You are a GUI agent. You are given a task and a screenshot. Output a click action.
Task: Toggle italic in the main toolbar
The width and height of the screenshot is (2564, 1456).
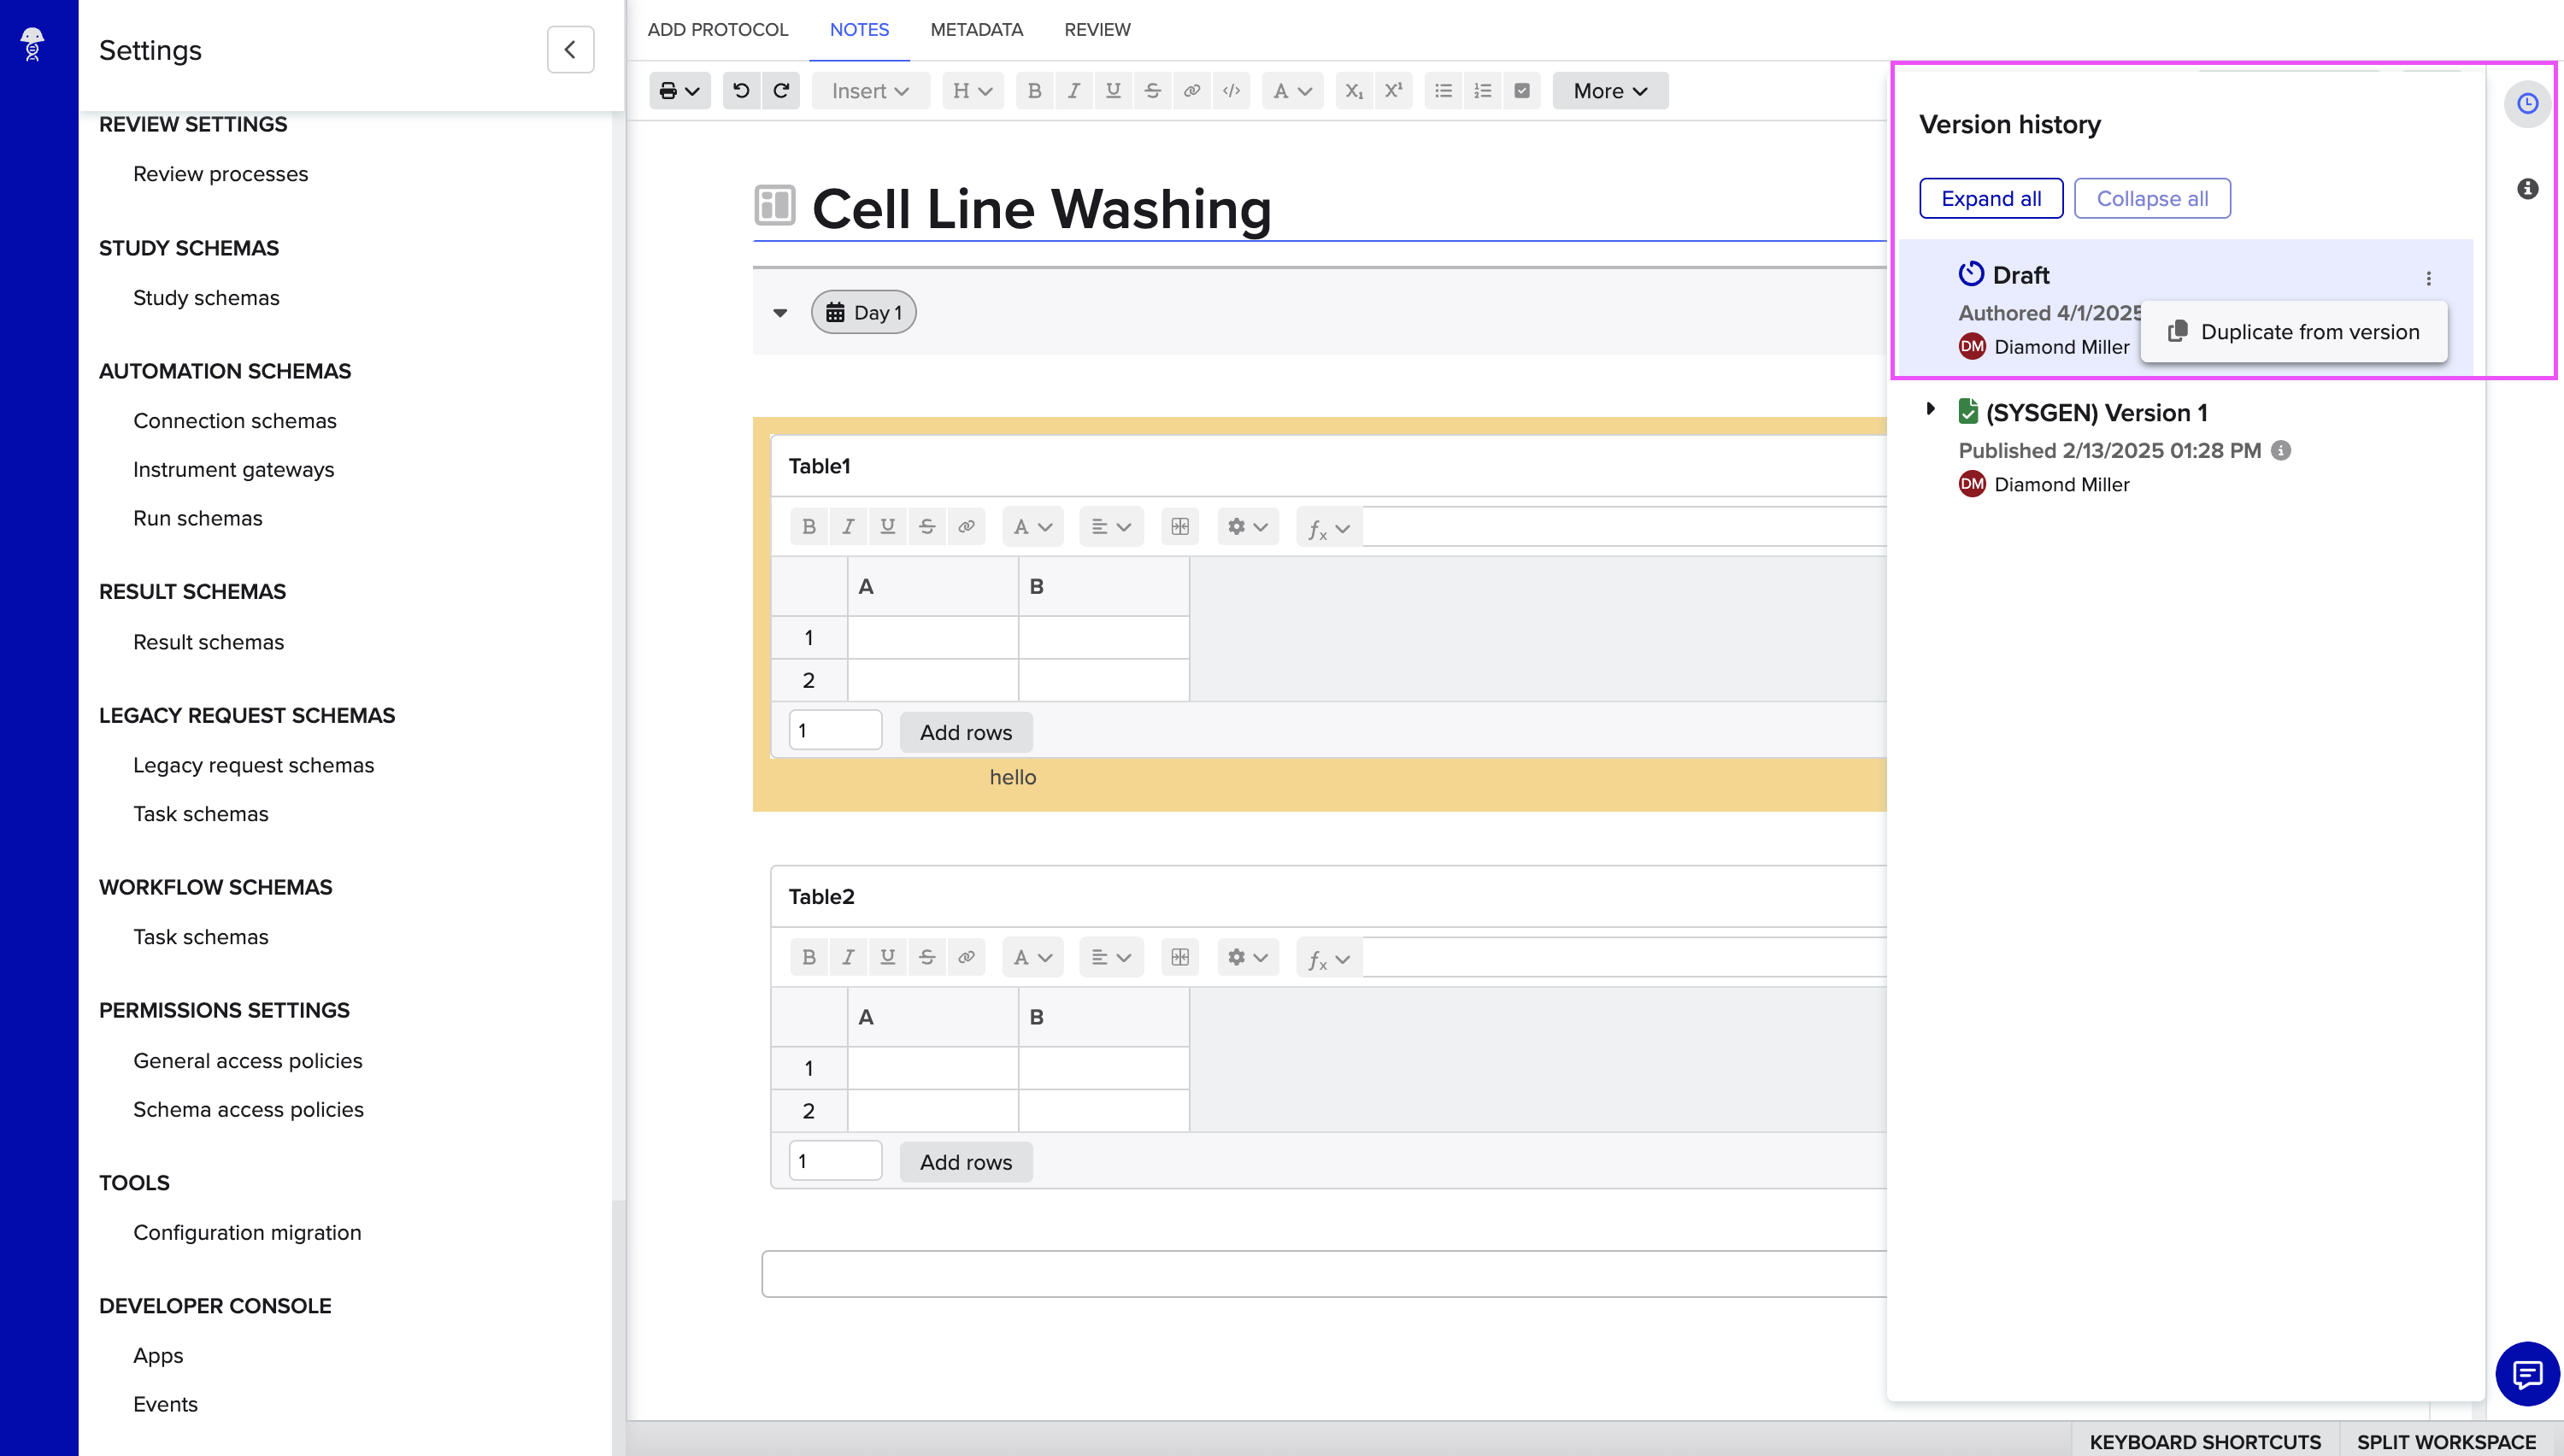(x=1073, y=91)
